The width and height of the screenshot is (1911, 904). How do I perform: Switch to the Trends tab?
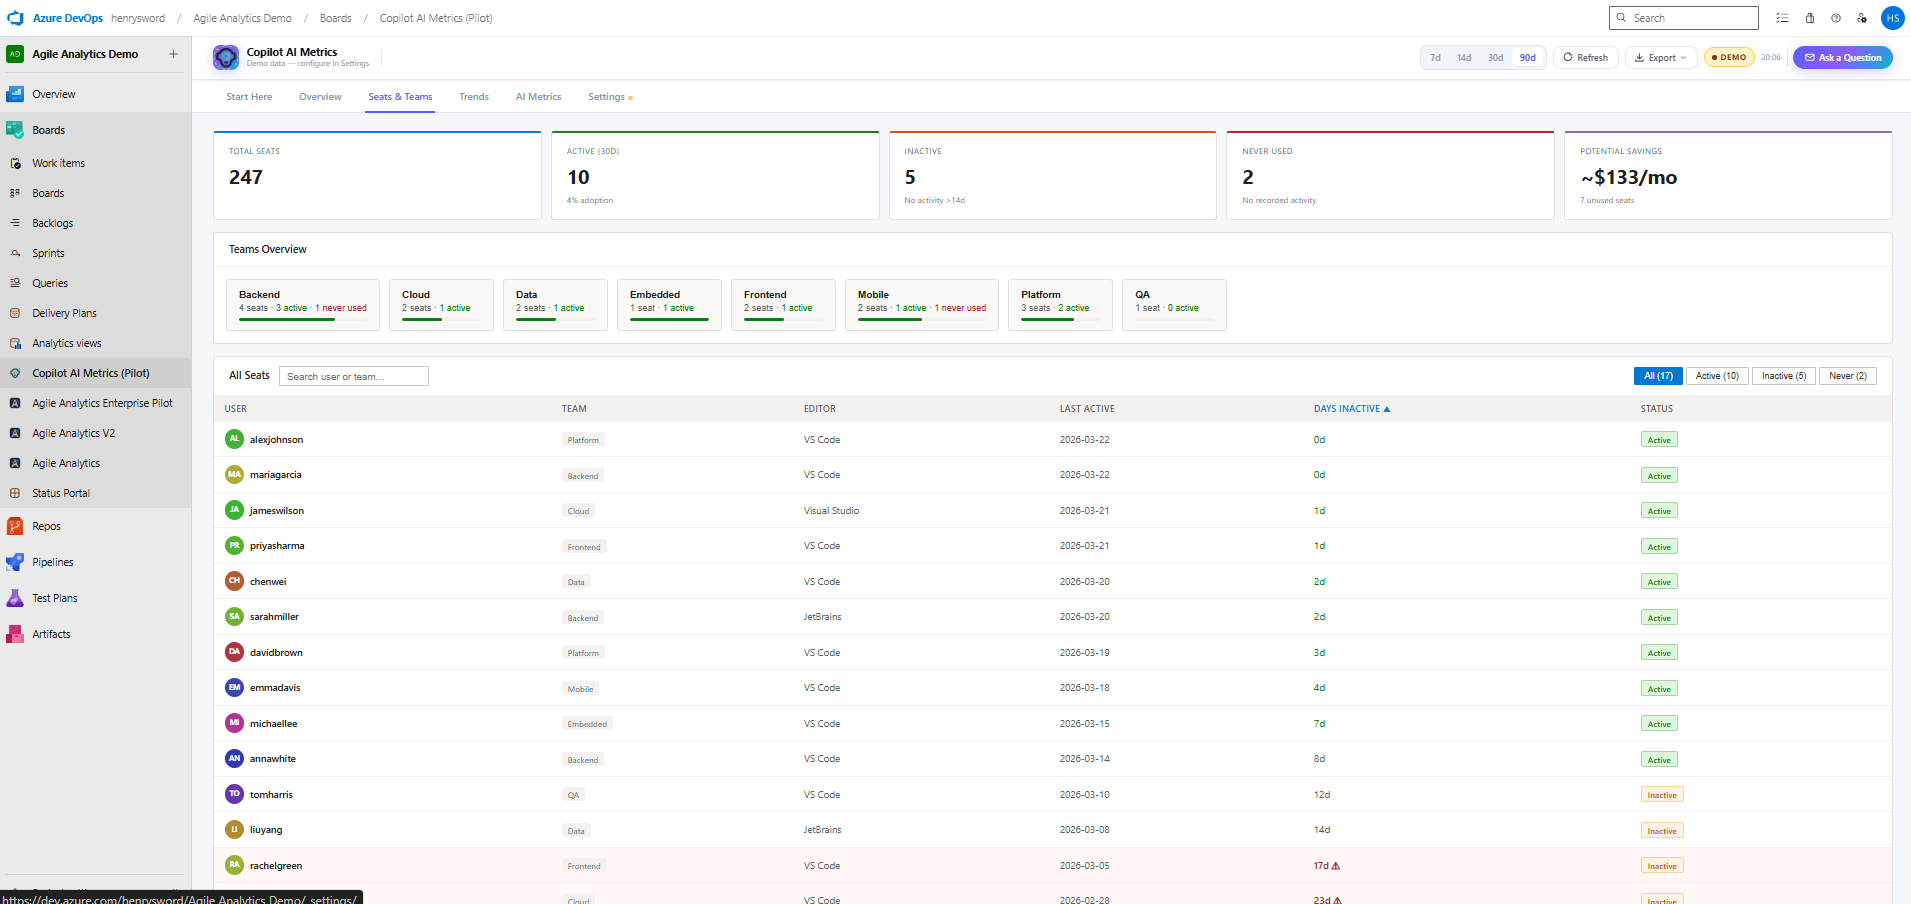click(473, 96)
